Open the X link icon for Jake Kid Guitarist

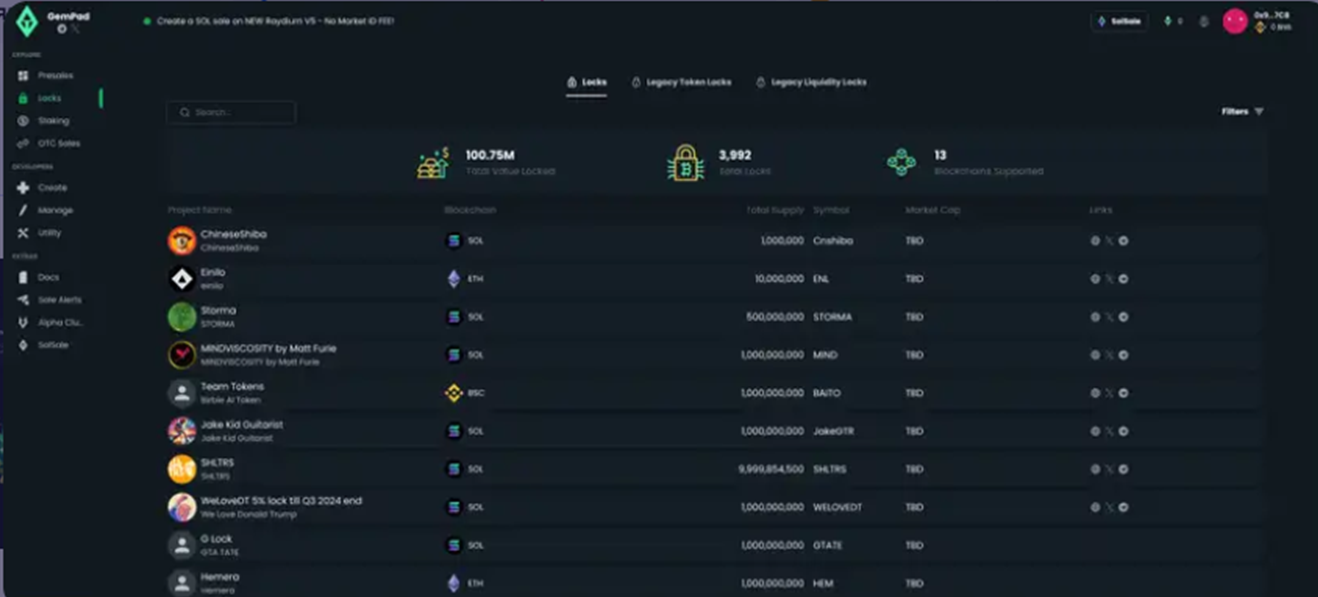1109,431
